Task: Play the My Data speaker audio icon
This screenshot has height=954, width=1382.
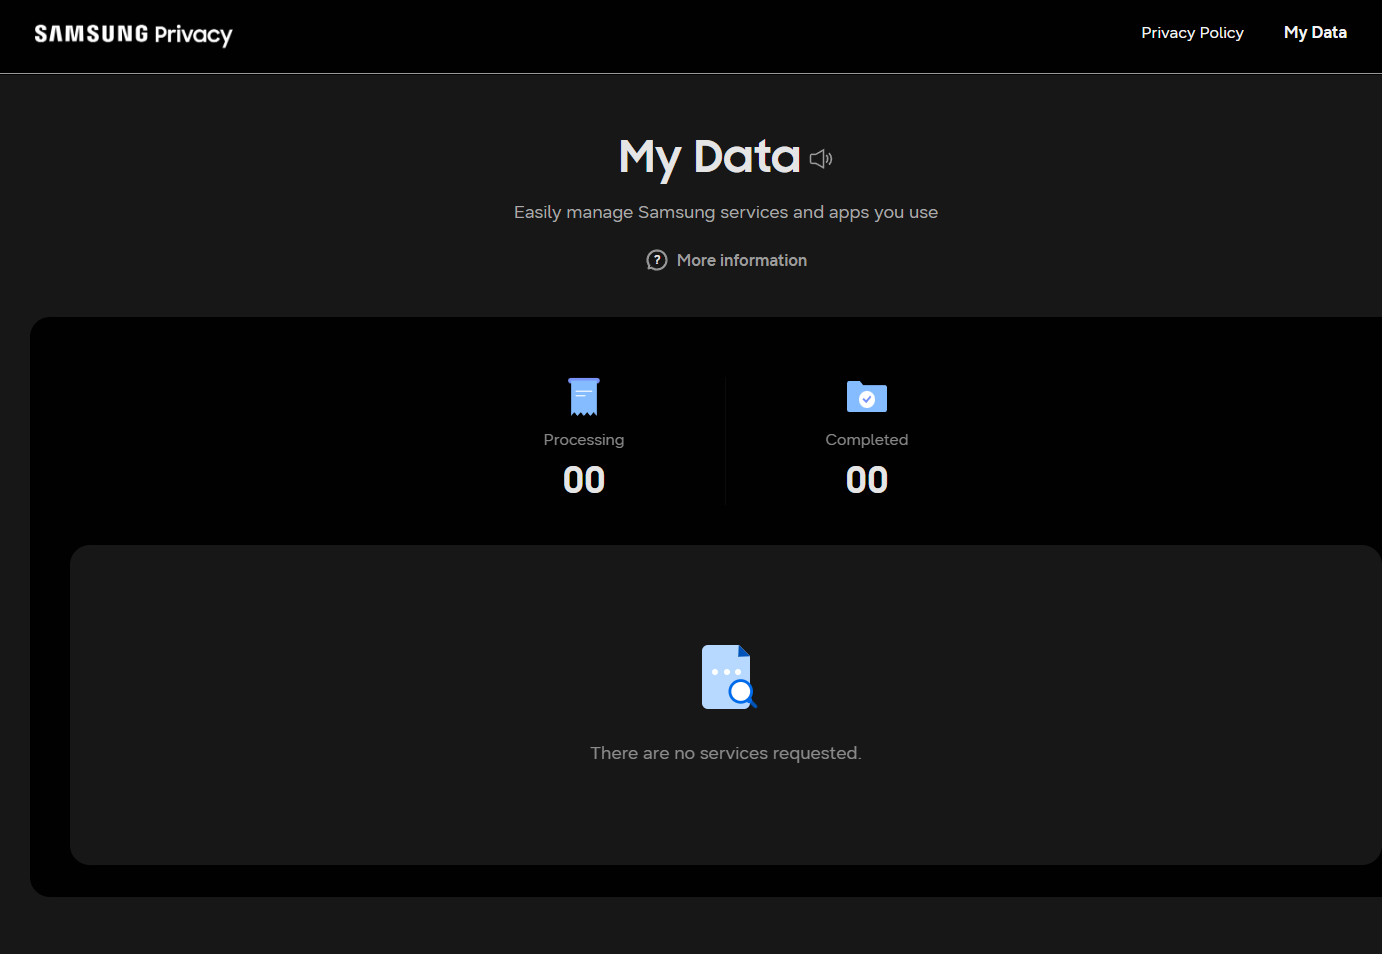Action: tap(821, 158)
